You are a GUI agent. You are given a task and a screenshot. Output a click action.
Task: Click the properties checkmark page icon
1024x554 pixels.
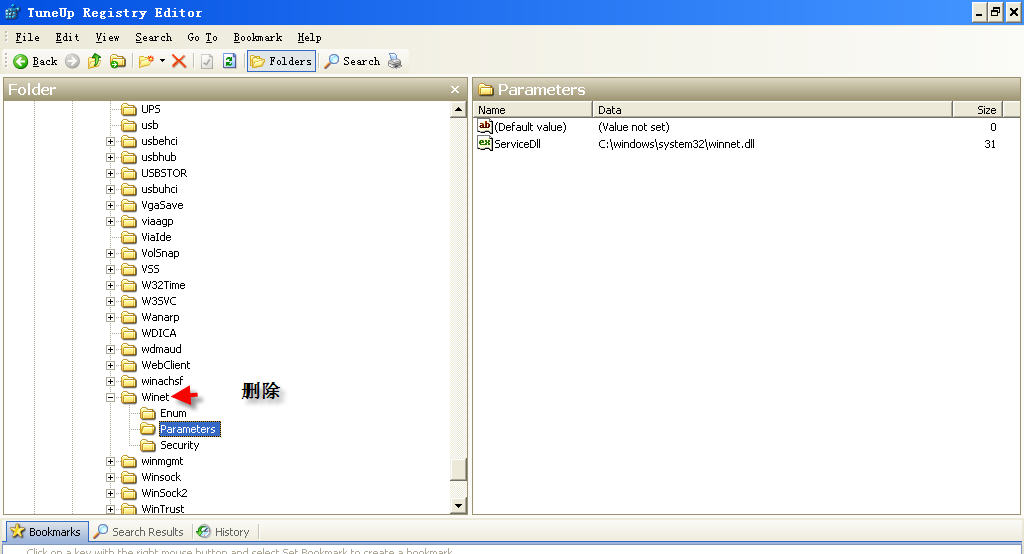pos(207,61)
